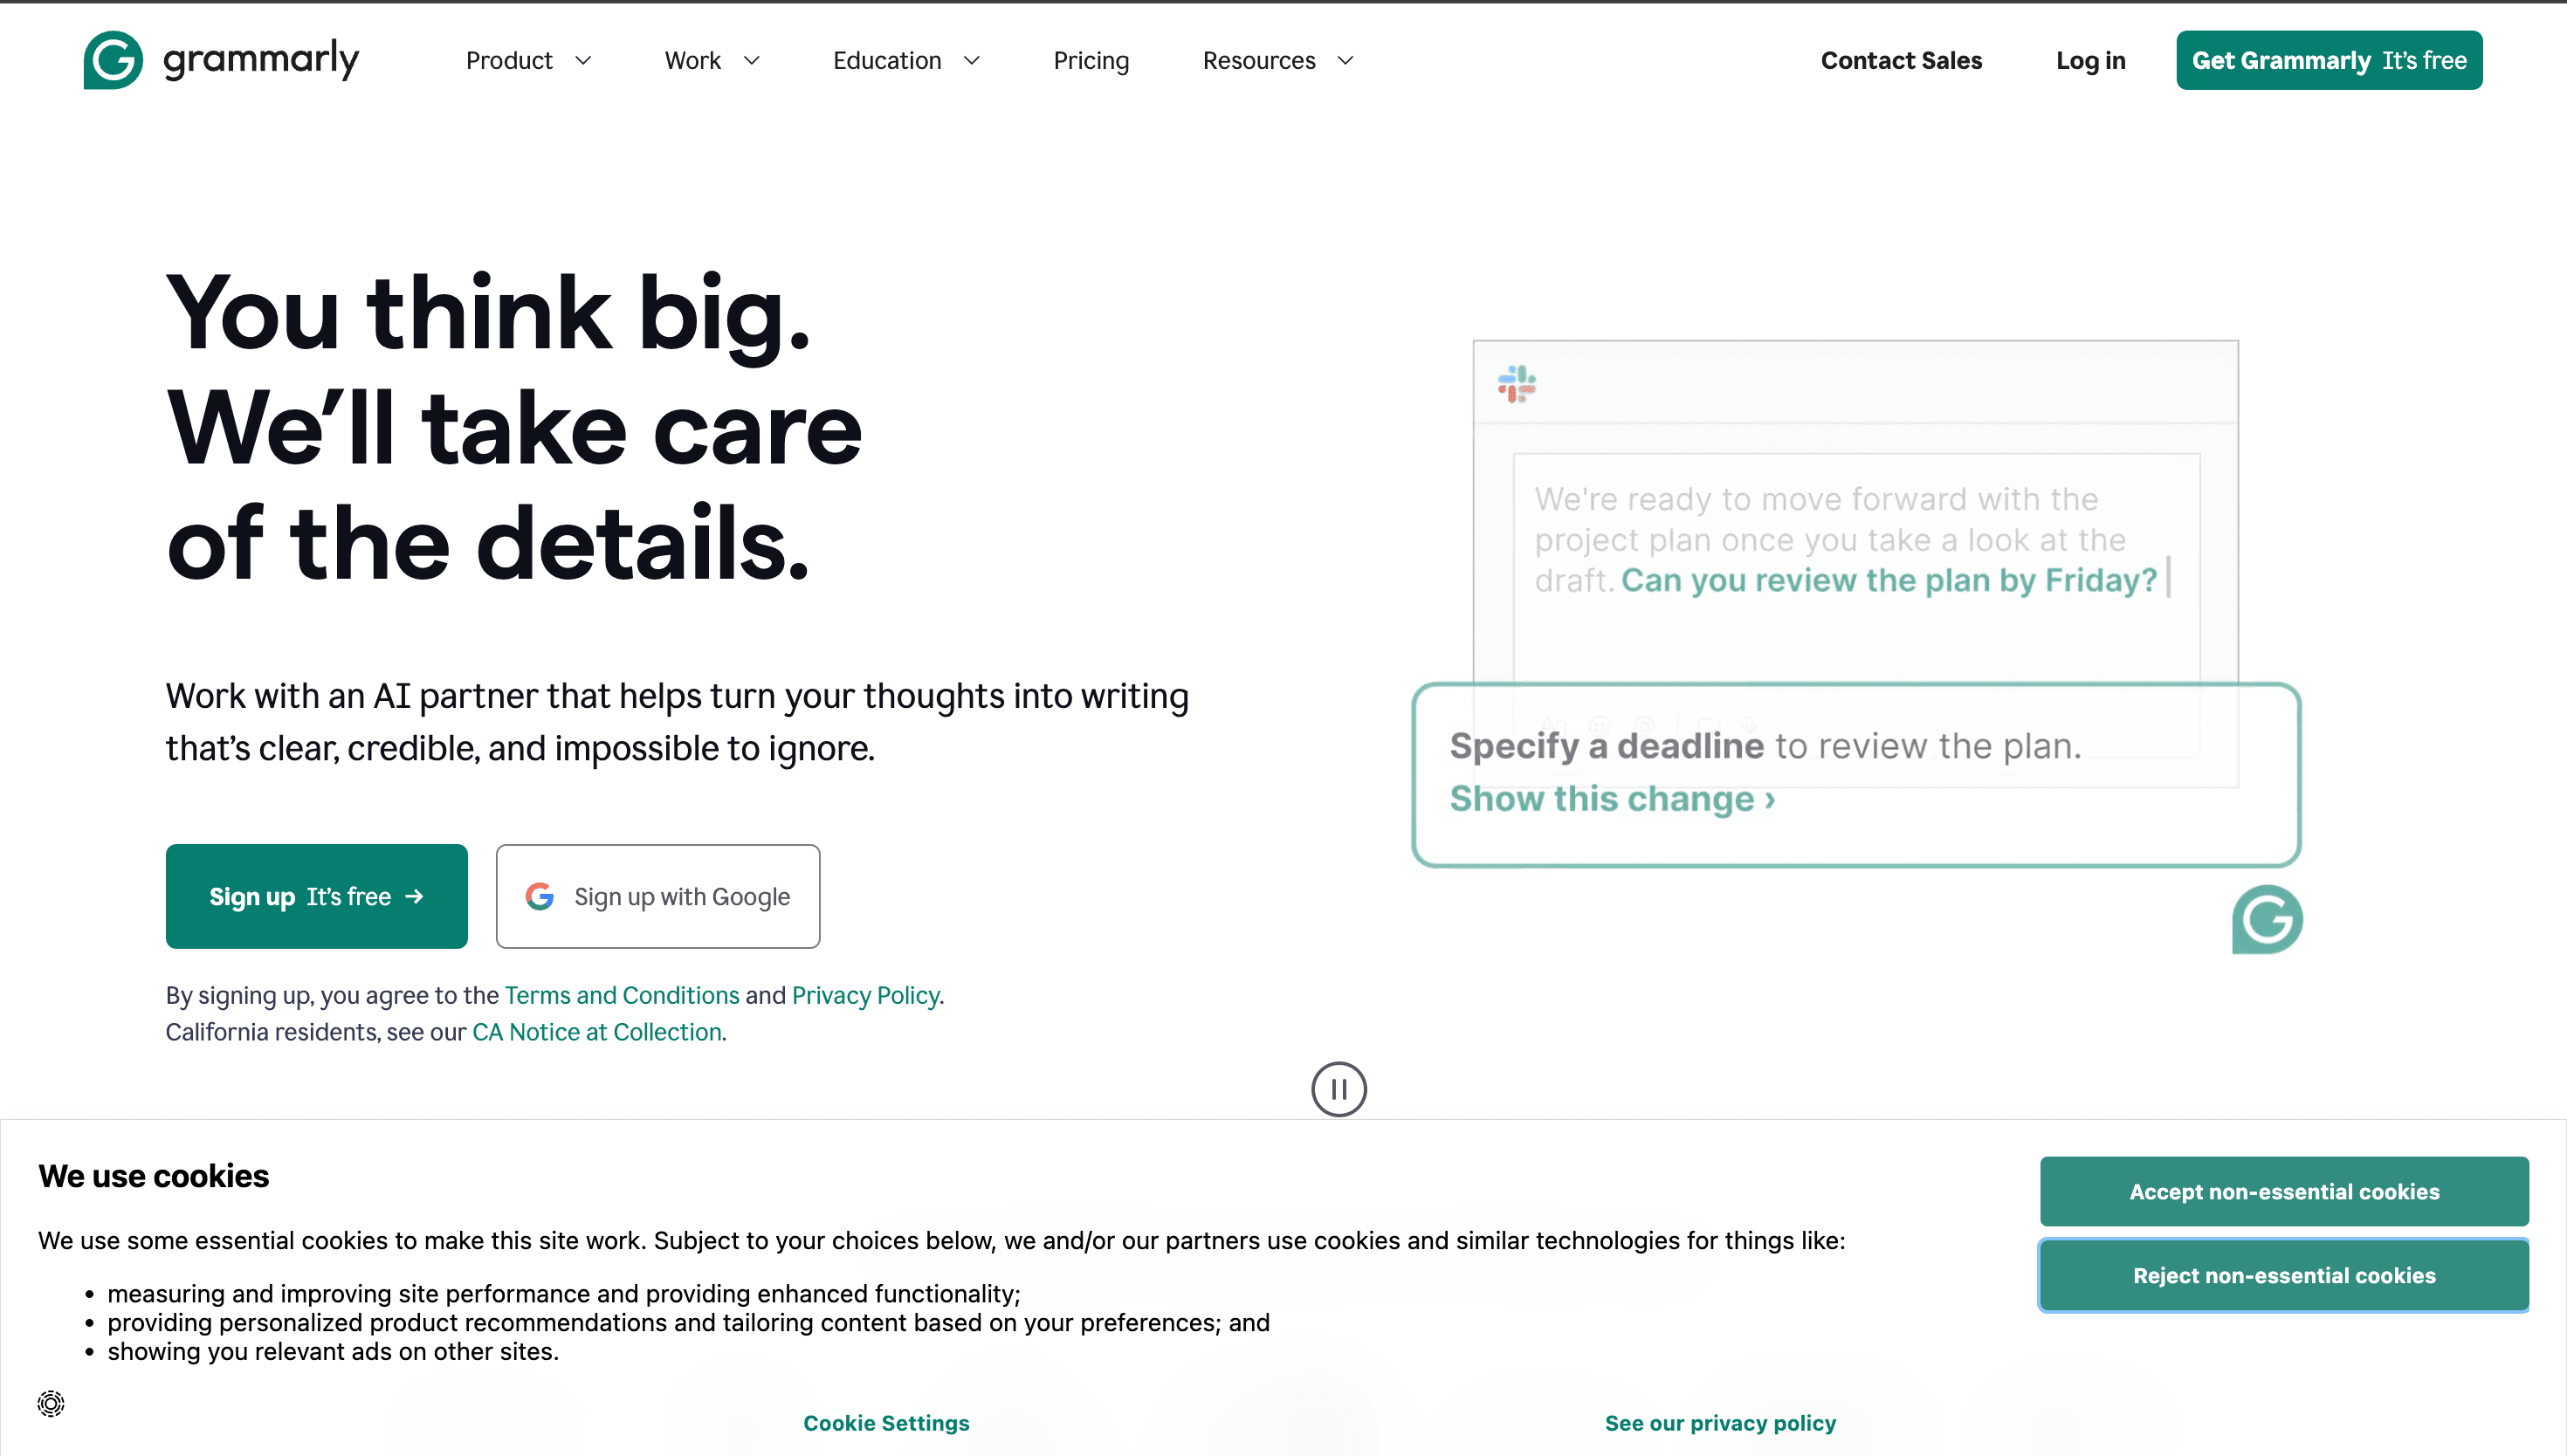This screenshot has width=2567, height=1456.
Task: Click the floating Grammarly G badge
Action: pos(2266,919)
